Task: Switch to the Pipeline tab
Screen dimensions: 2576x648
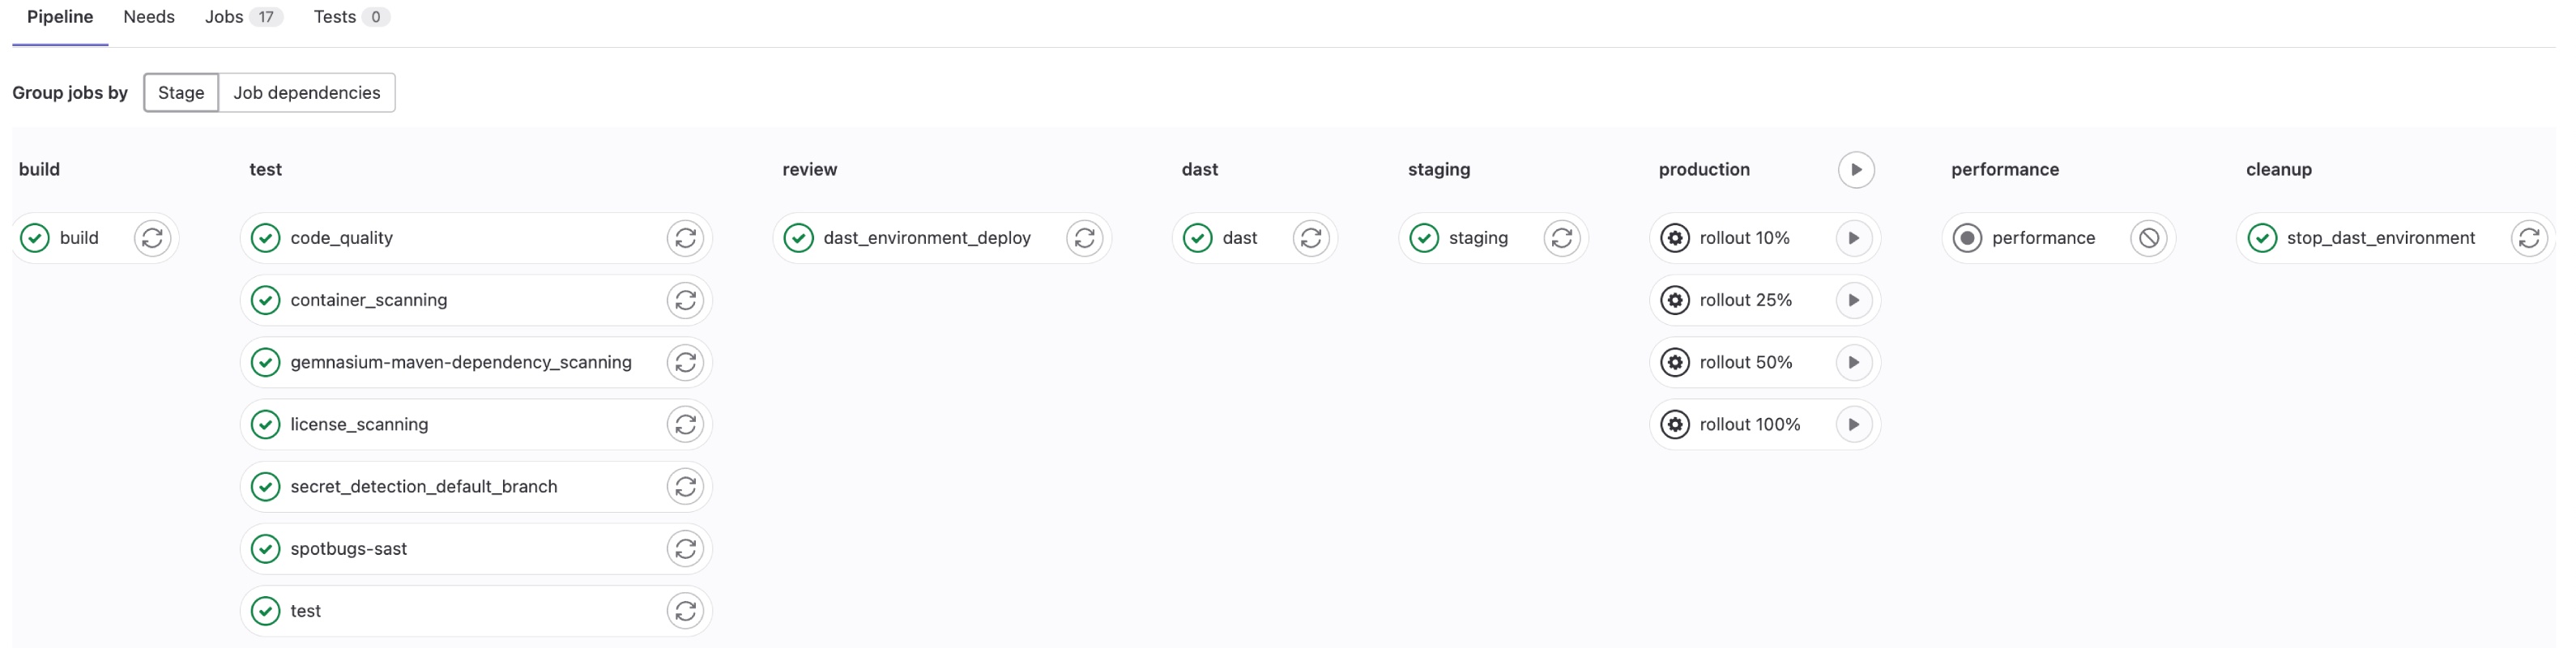Action: coord(60,17)
